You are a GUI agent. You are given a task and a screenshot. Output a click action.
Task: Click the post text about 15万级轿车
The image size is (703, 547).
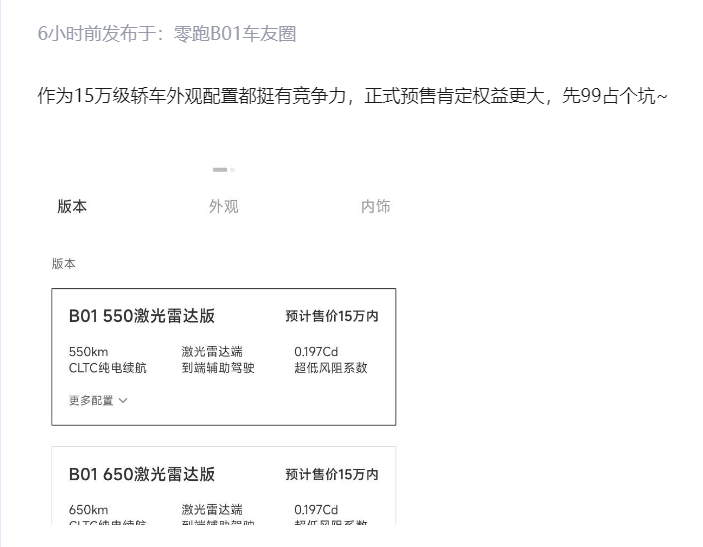352,96
